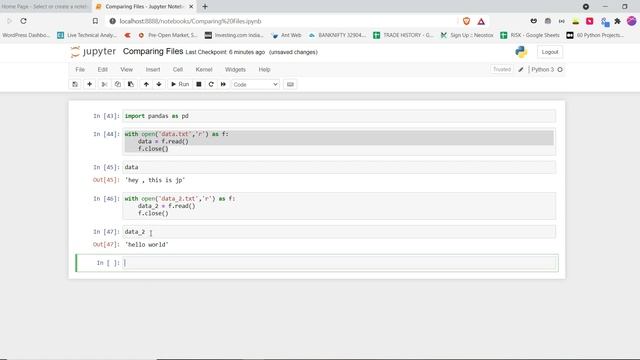640x360 pixels.
Task: Click the localhost:8888 address bar
Action: click(x=282, y=21)
